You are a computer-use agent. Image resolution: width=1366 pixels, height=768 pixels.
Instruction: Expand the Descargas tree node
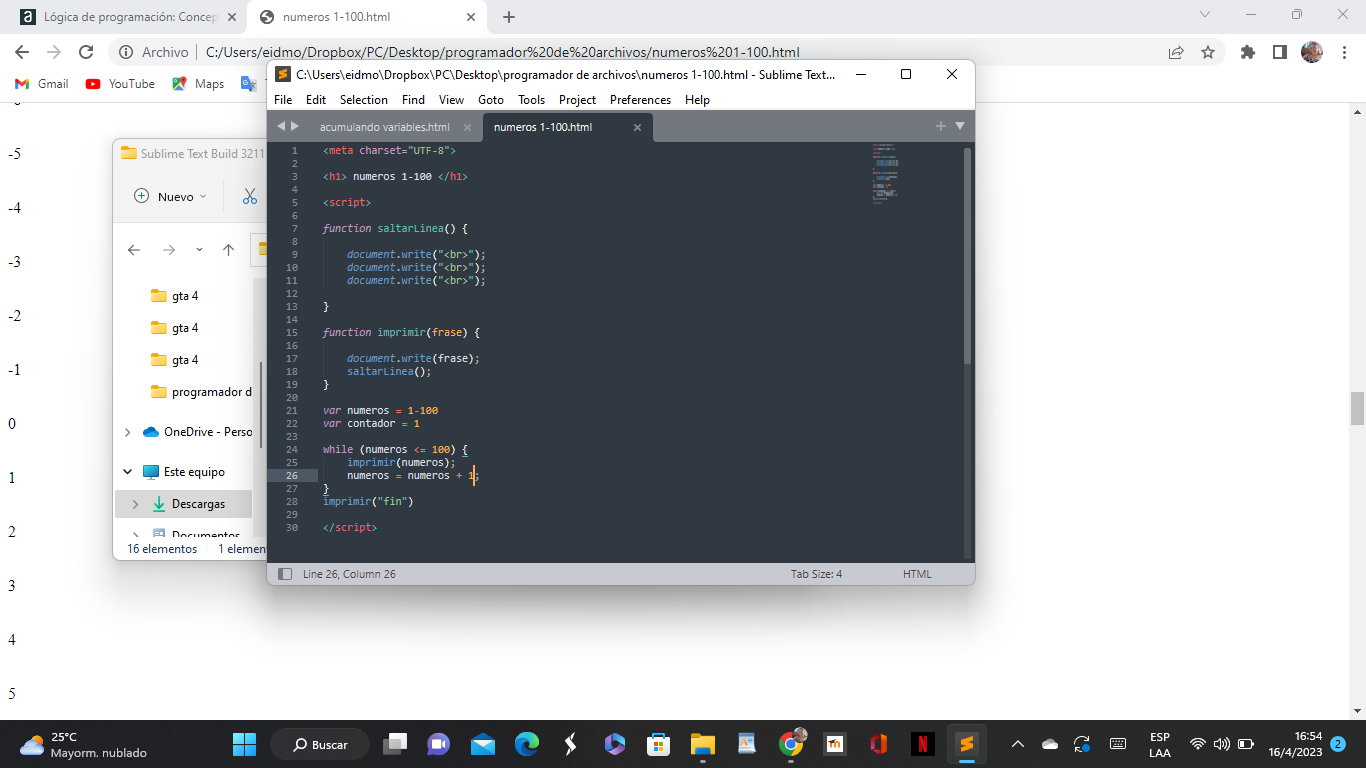[x=135, y=504]
